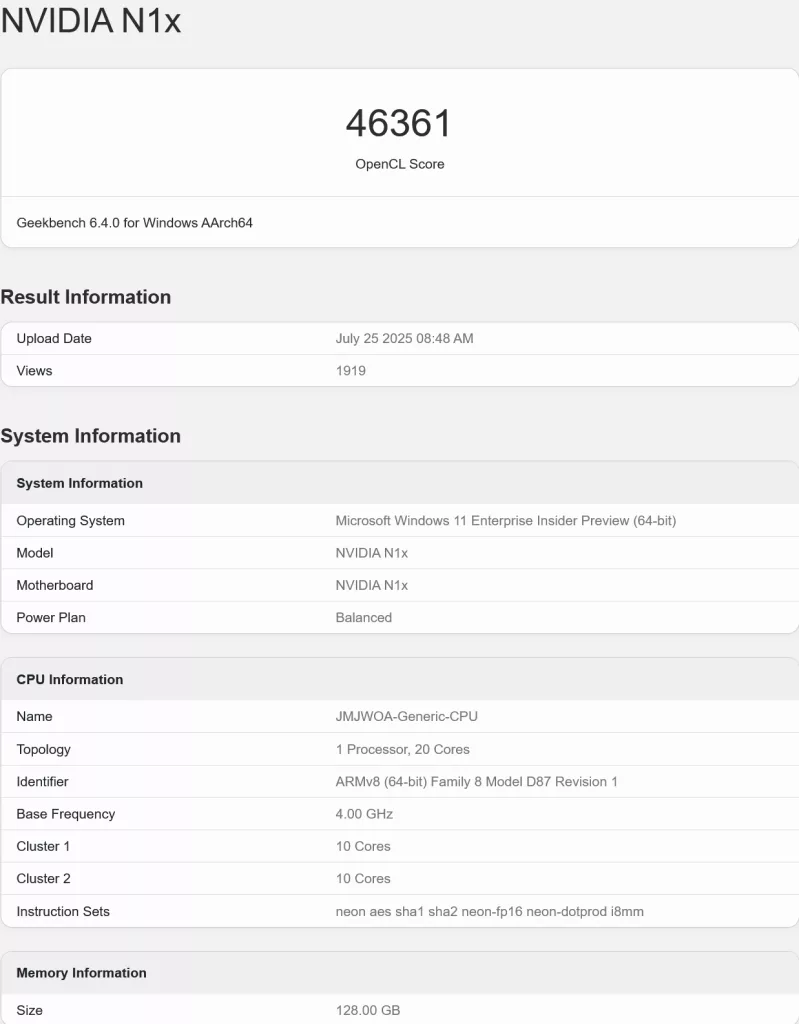
Task: Select the July 25 2025 08:48 AM value
Action: click(404, 338)
